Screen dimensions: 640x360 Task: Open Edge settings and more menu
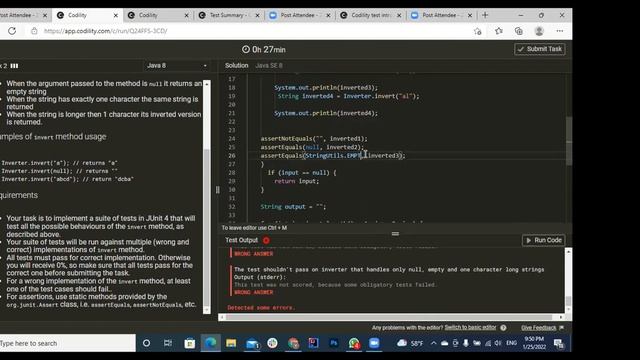560,31
